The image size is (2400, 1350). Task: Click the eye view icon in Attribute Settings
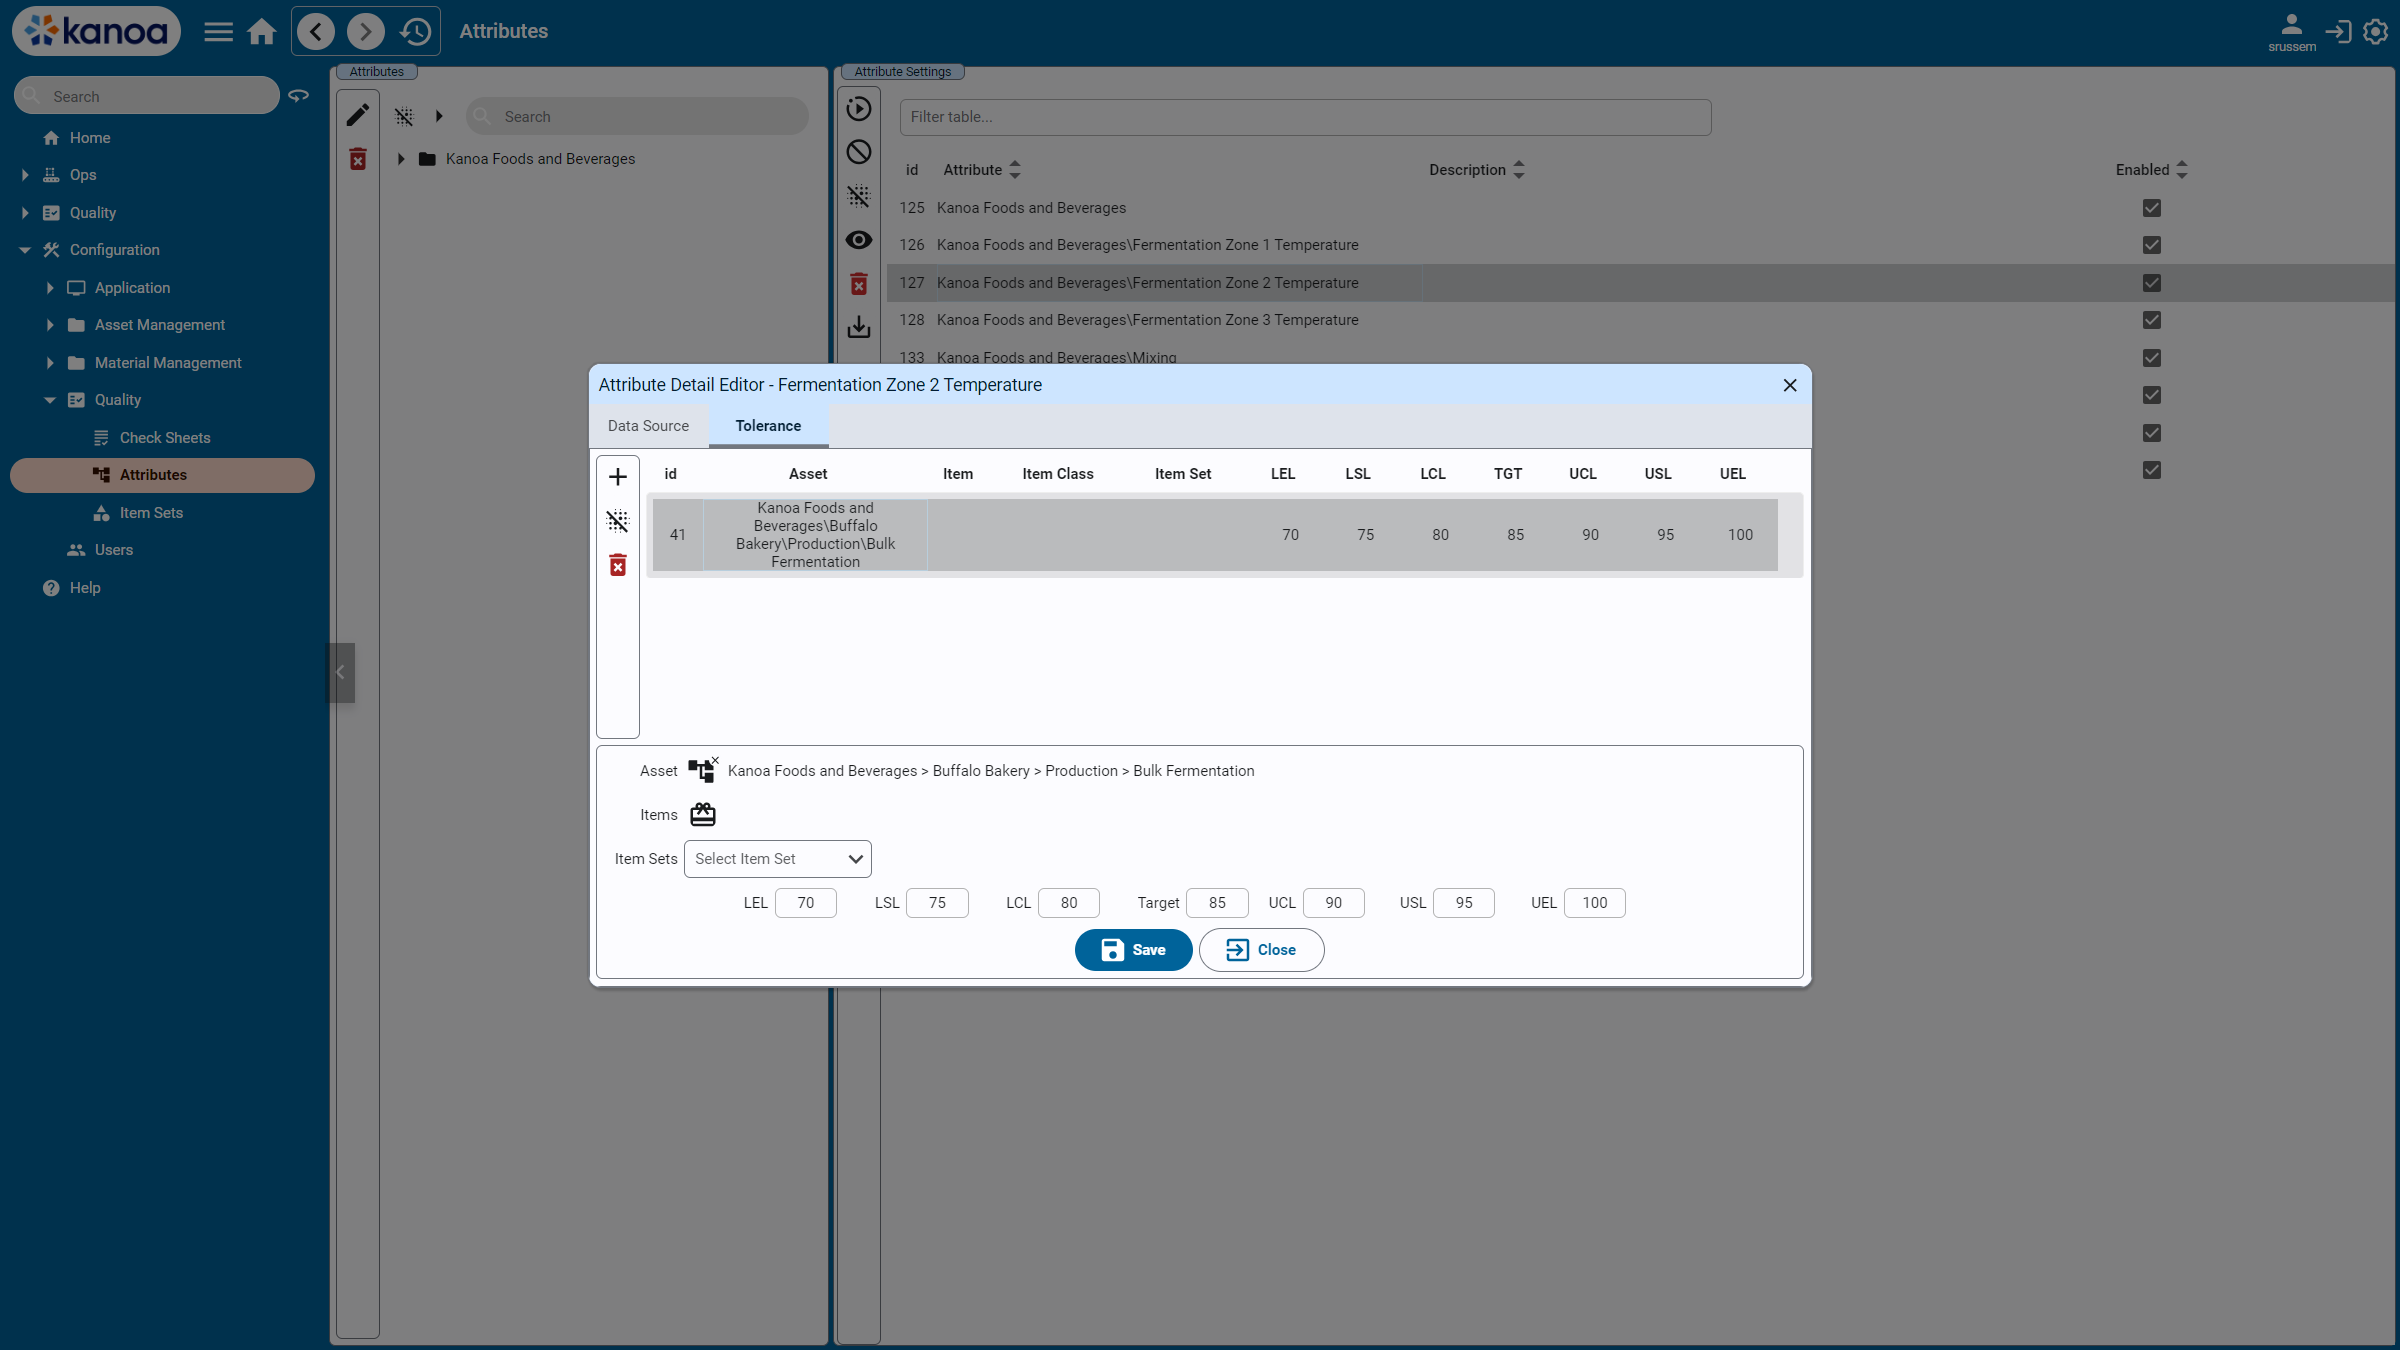tap(859, 240)
